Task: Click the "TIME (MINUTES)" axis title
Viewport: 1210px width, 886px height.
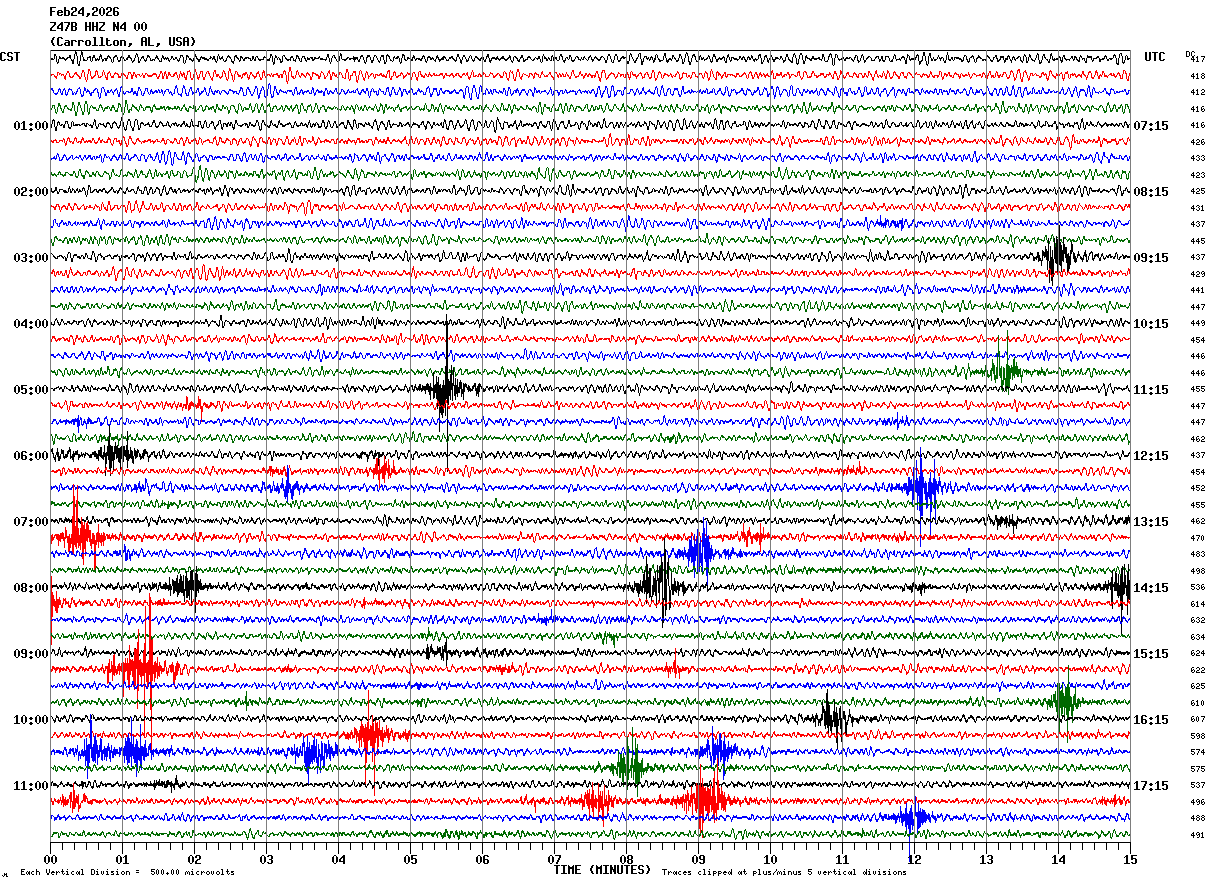Action: (x=602, y=870)
